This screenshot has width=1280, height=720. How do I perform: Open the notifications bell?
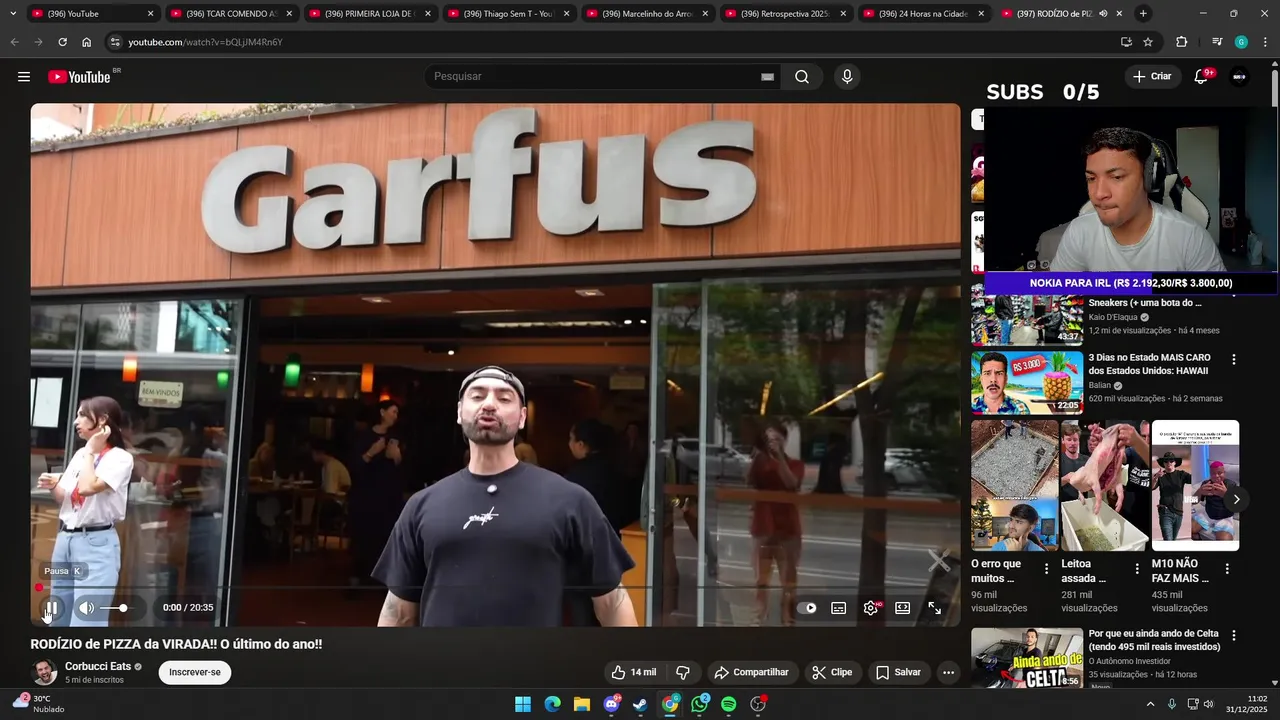[1201, 77]
